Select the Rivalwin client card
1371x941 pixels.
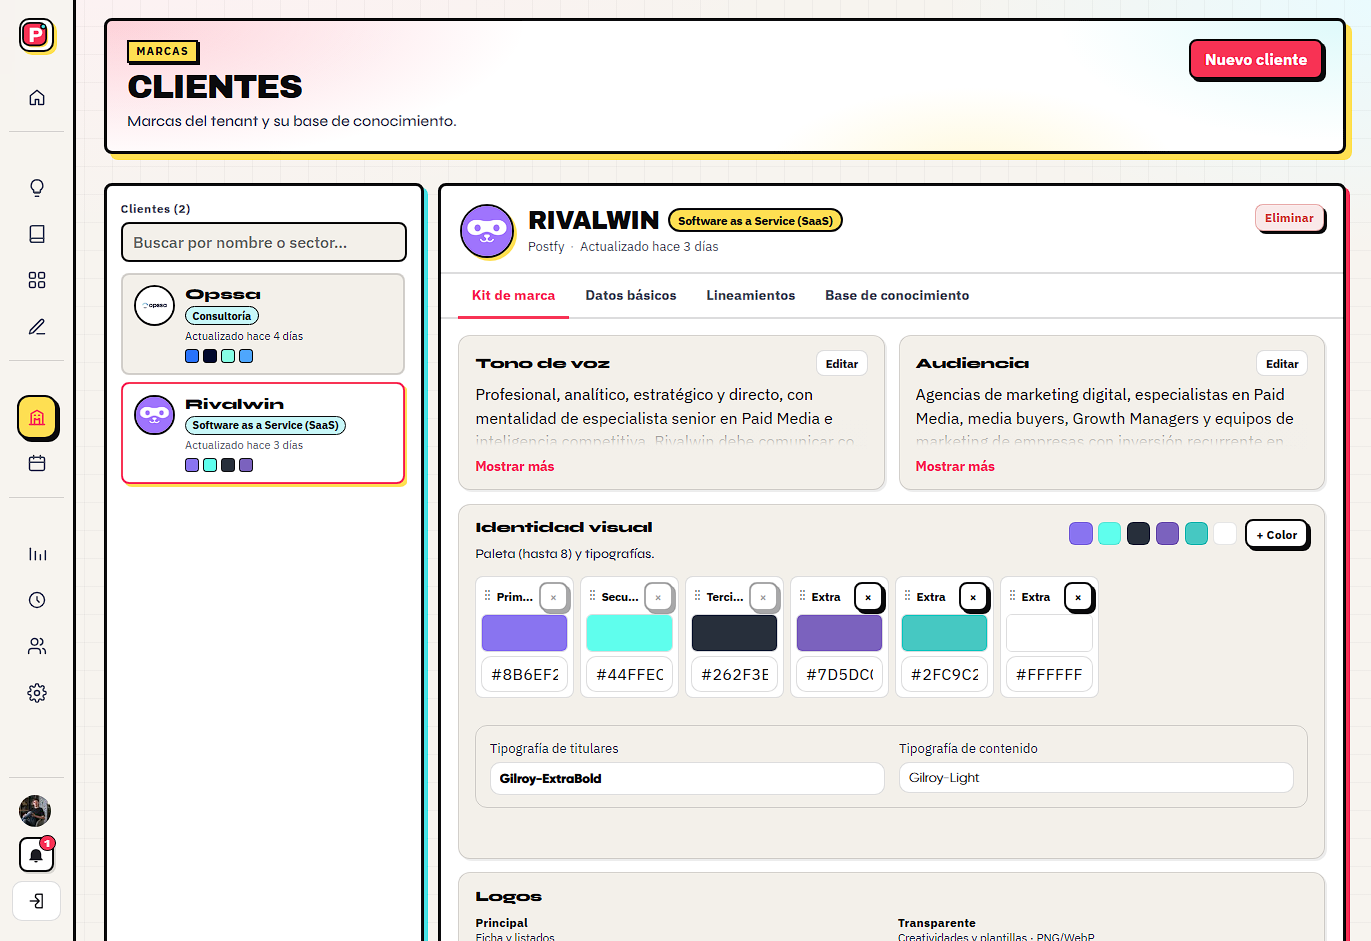point(263,433)
